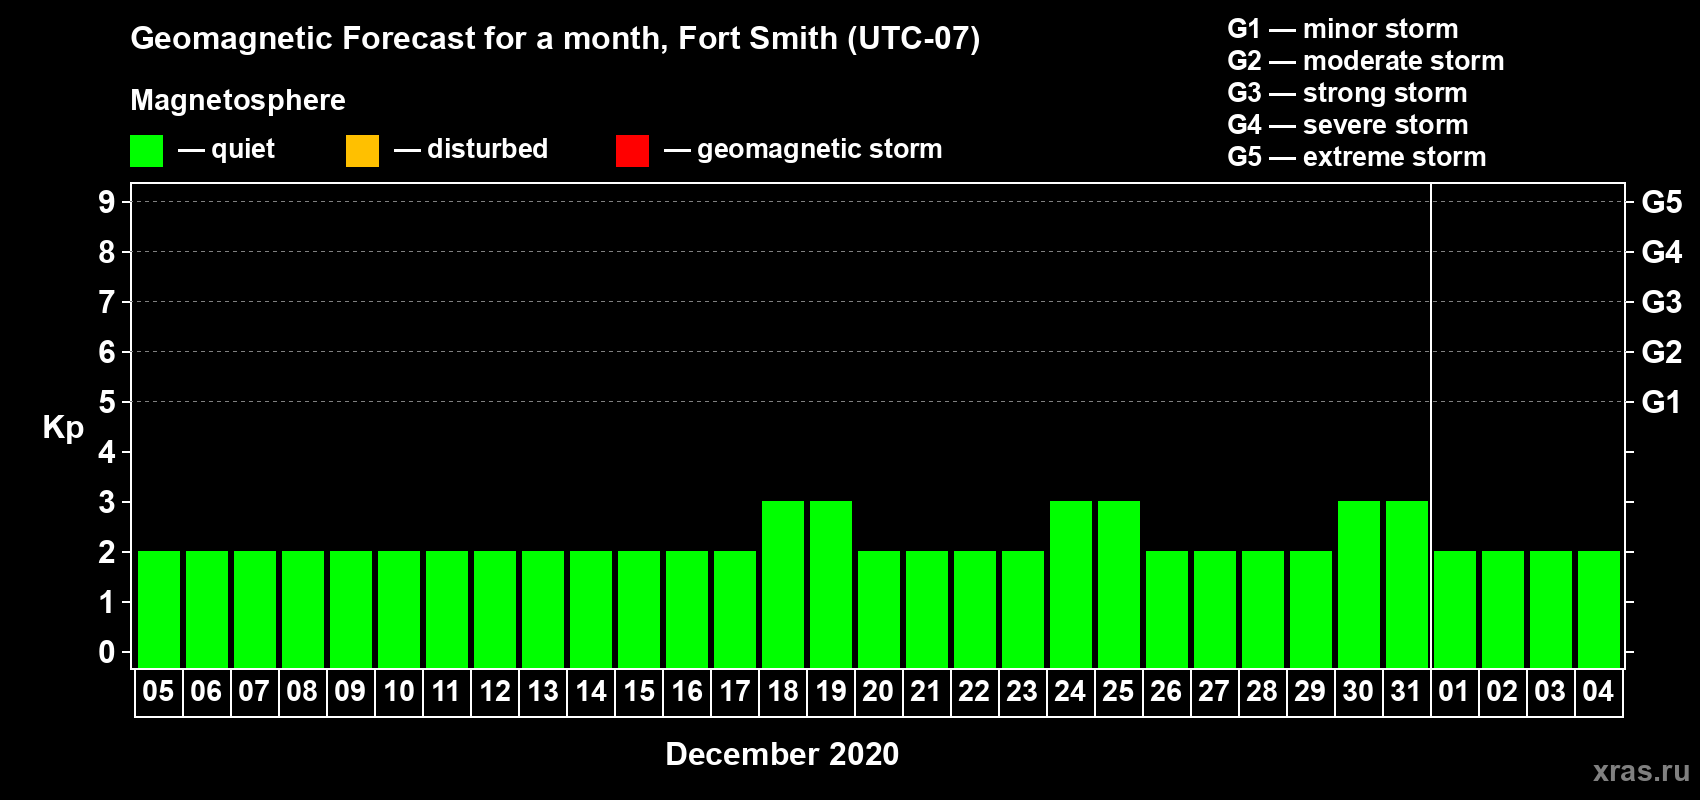This screenshot has height=800, width=1700.
Task: Click the orange disturbed legend swatch
Action: (x=362, y=151)
